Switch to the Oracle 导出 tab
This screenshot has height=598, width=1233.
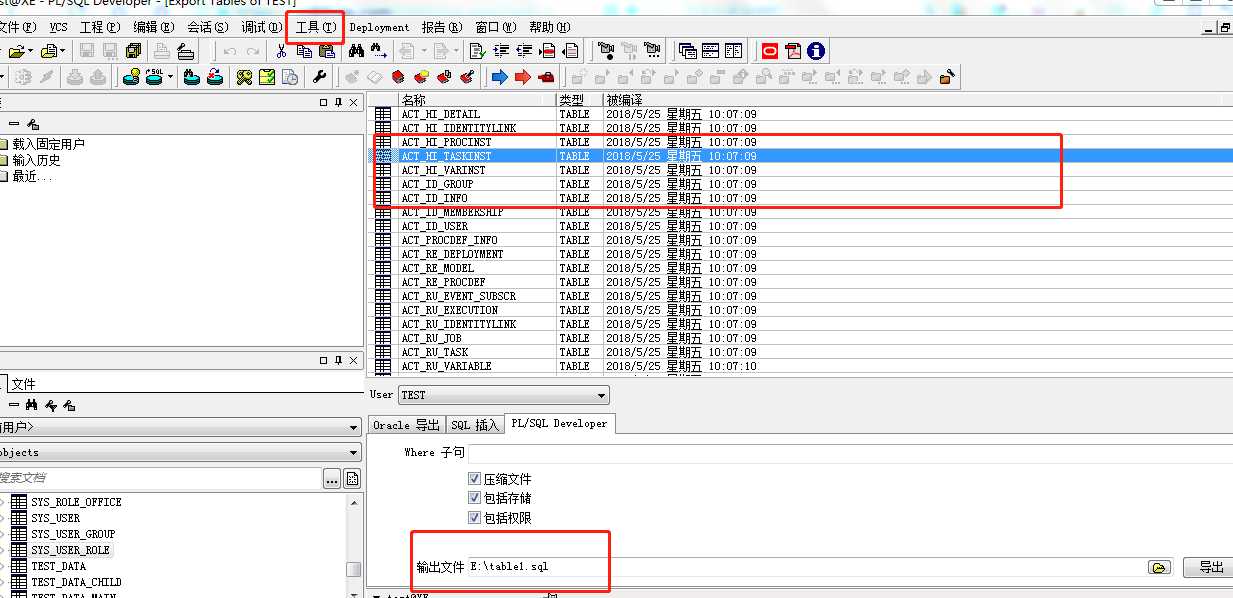point(406,425)
